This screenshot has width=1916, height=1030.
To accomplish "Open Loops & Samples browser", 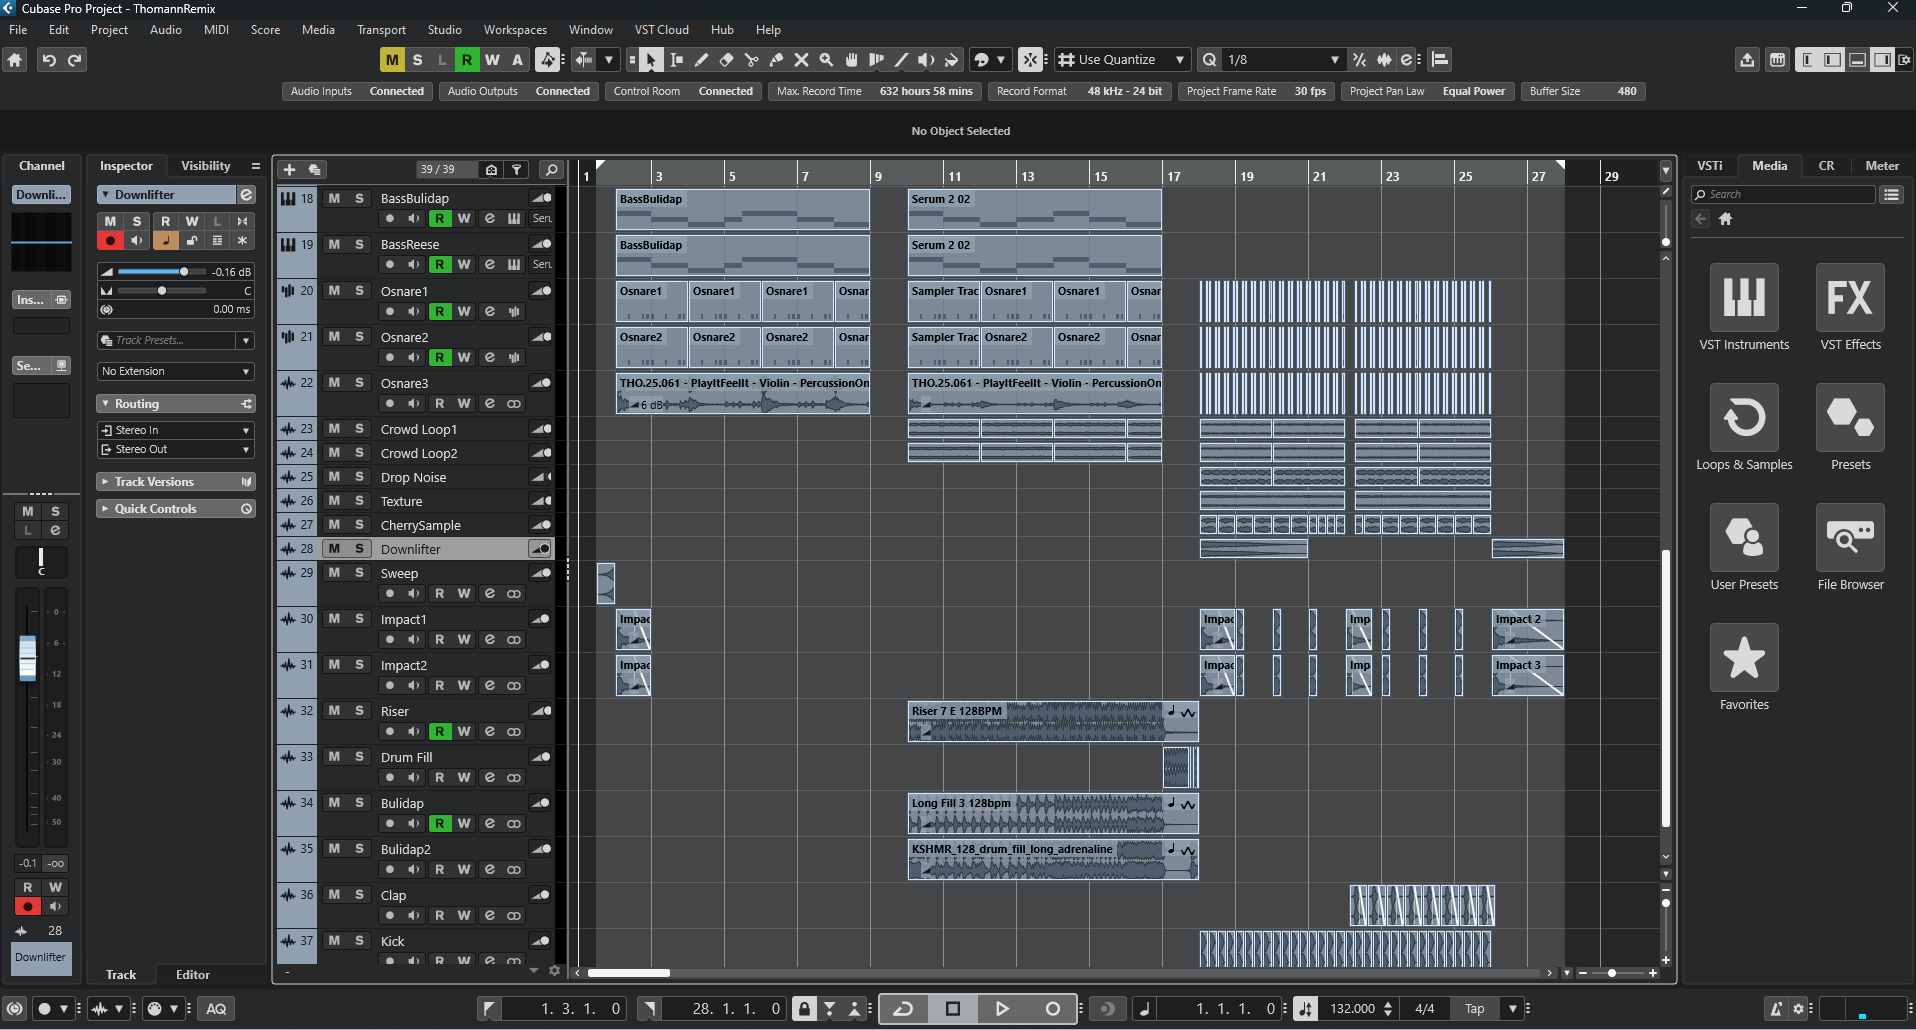I will 1743,418.
